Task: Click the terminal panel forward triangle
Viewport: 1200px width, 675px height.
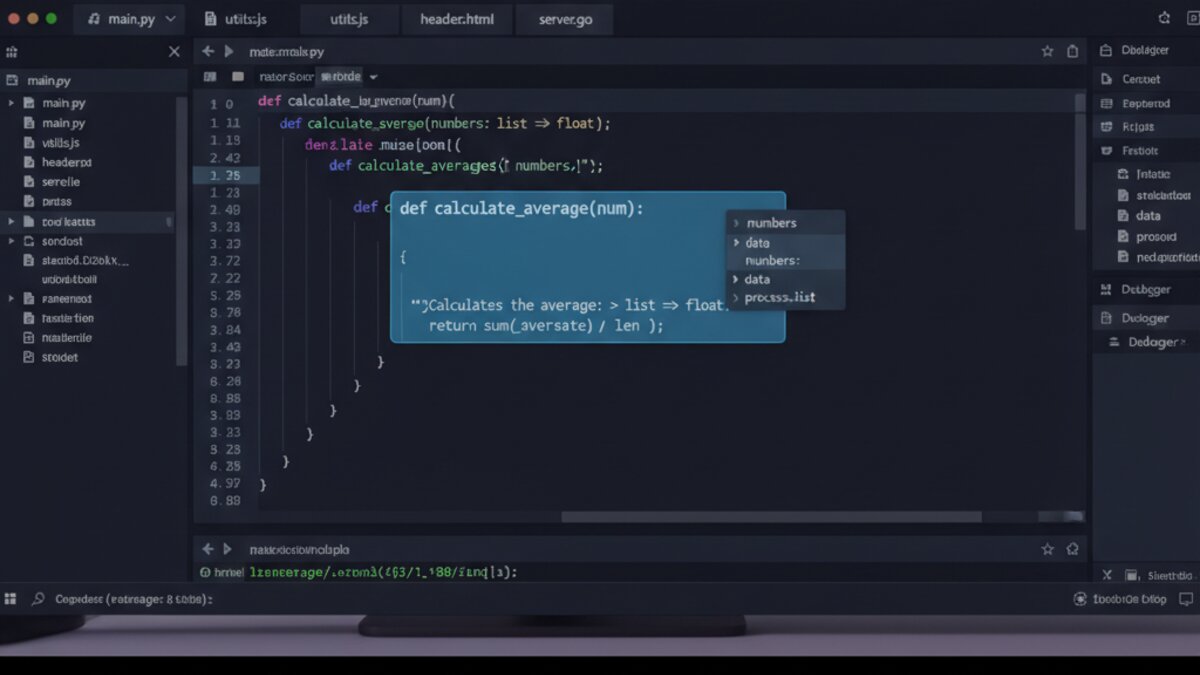Action: pyautogui.click(x=229, y=549)
